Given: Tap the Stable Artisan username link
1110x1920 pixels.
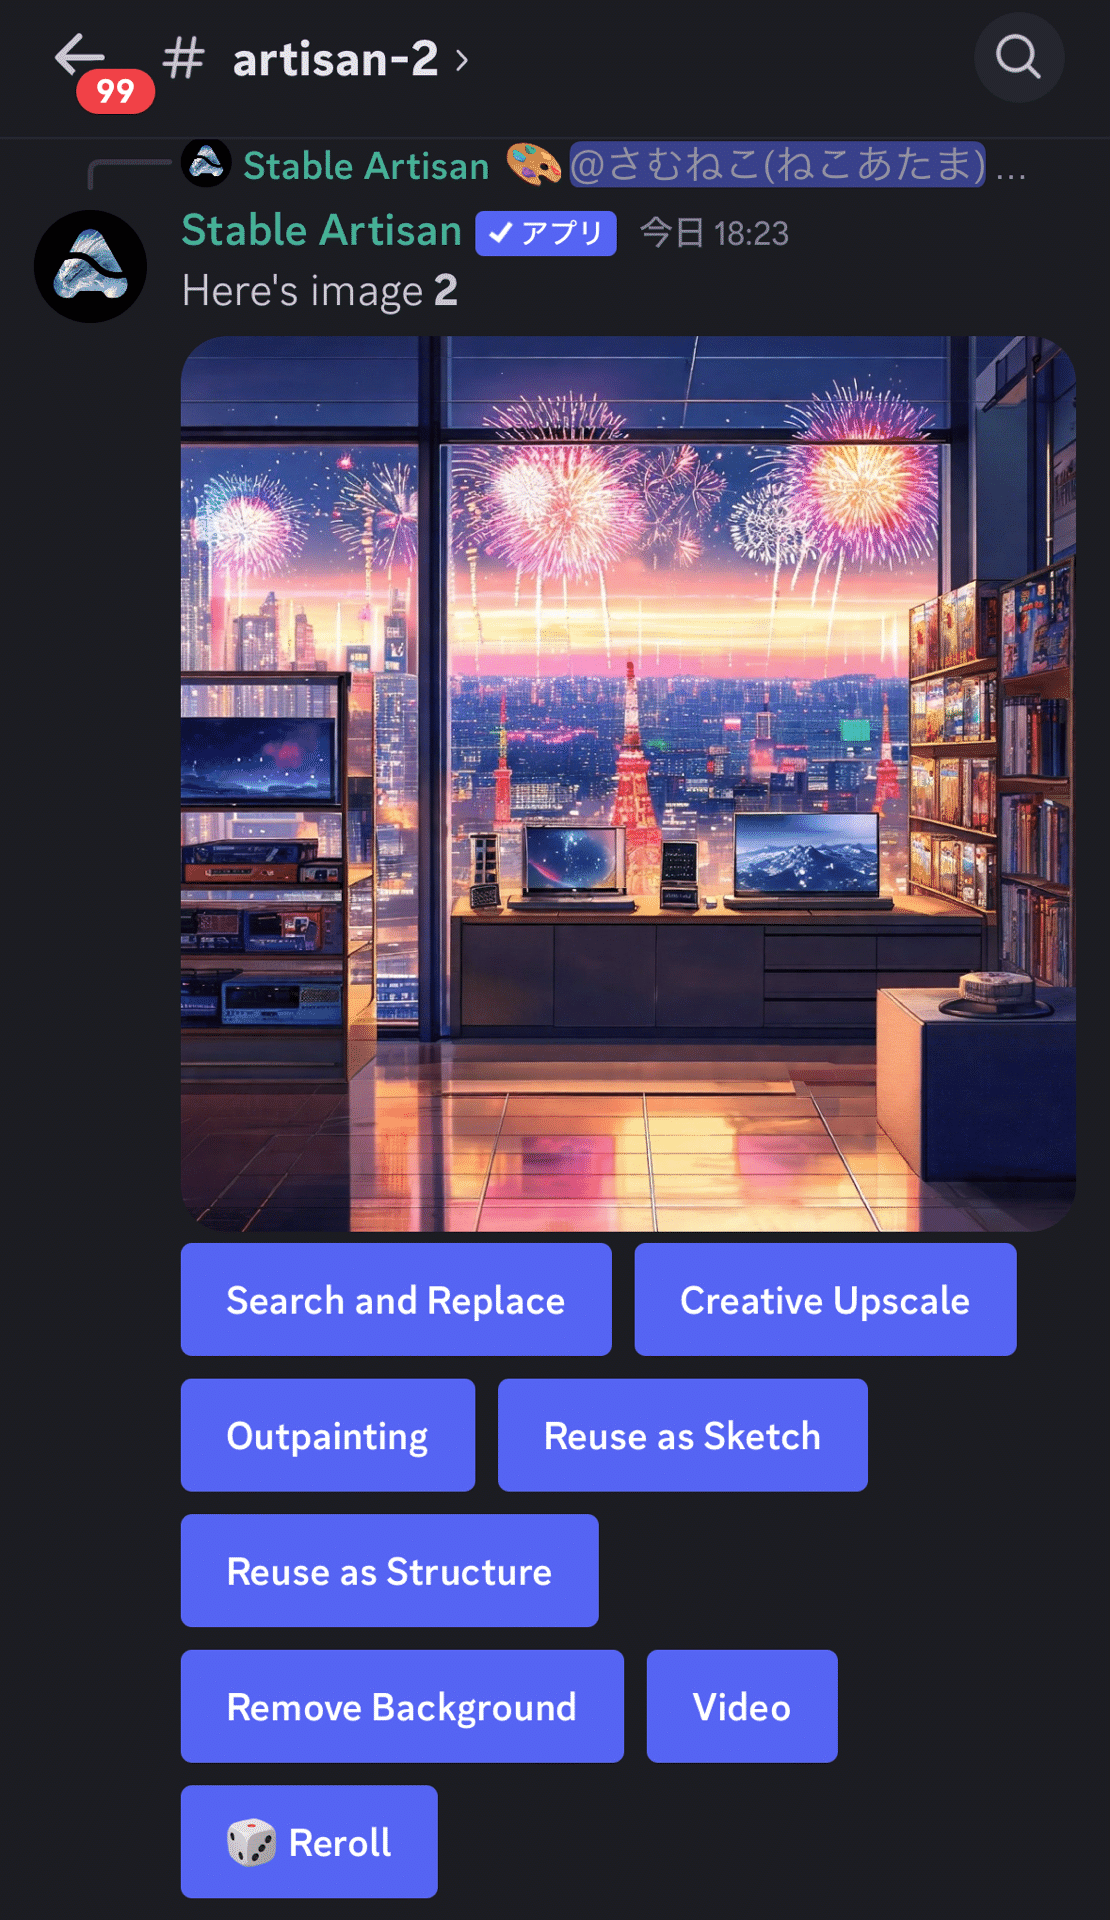Looking at the screenshot, I should click(x=321, y=231).
